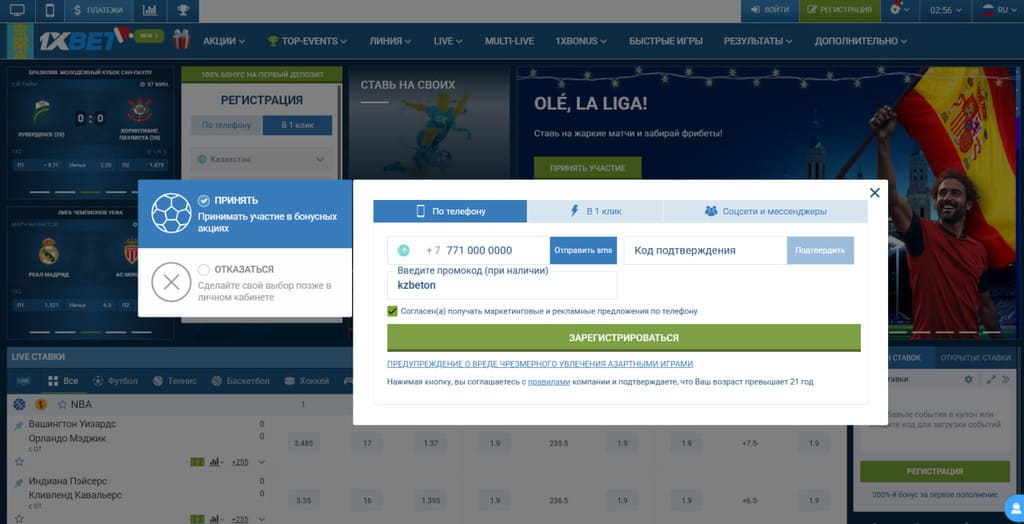Open the RU language dropdown
The width and height of the screenshot is (1024, 524).
(999, 10)
